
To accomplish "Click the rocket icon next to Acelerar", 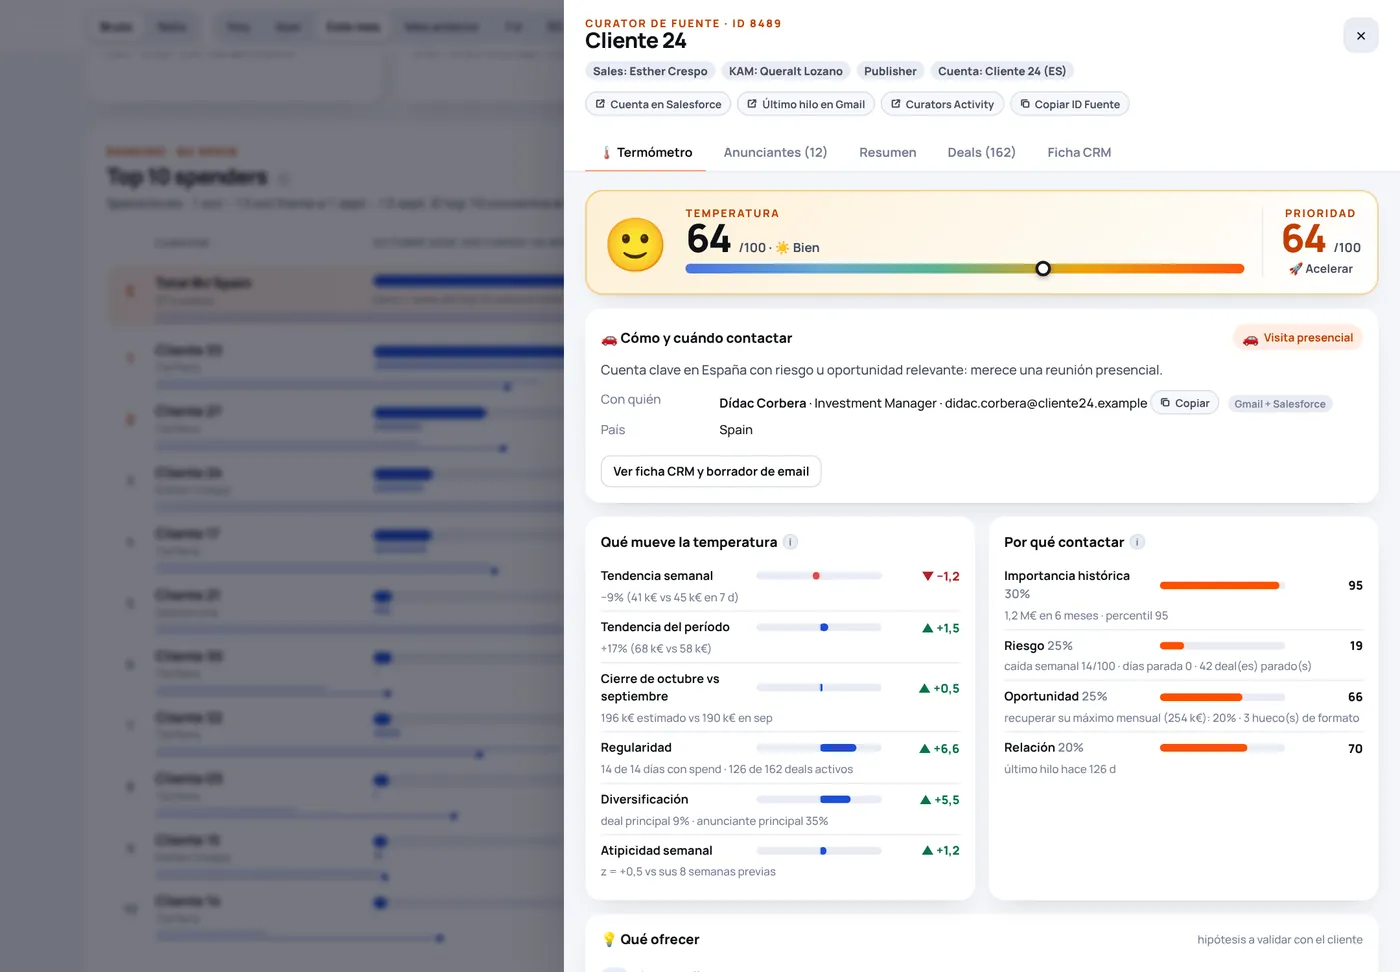I will tap(1295, 269).
